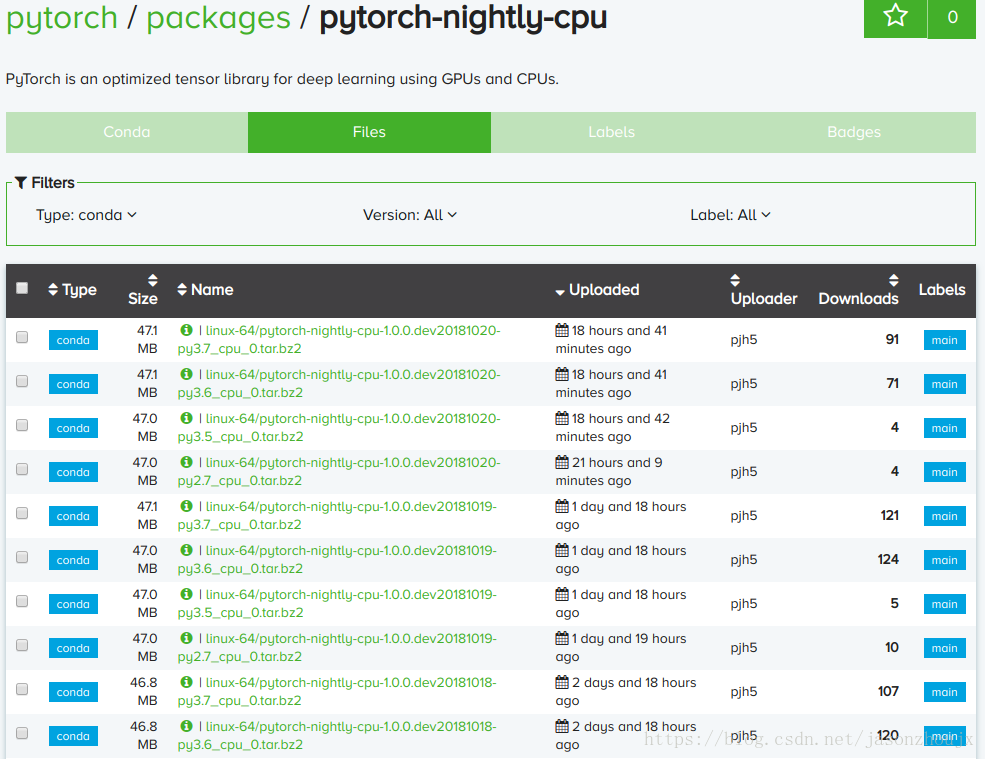Click the Labels column header

point(942,290)
